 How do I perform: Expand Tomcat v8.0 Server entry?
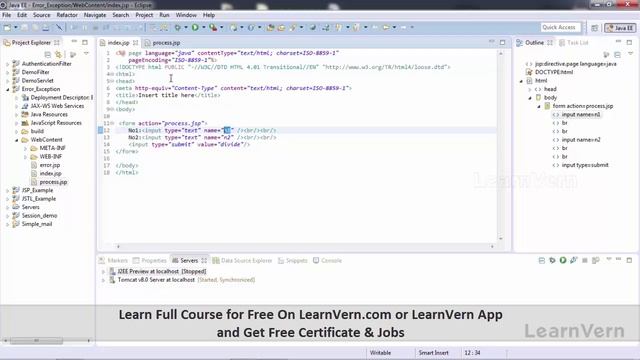pyautogui.click(x=103, y=280)
